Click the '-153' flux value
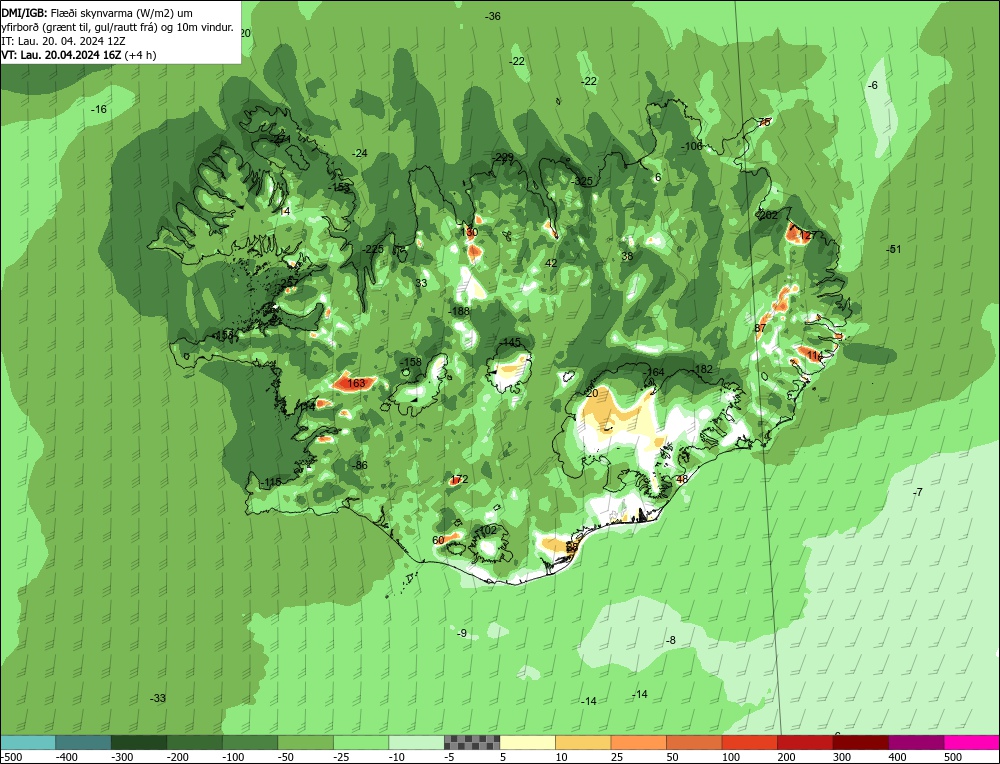 coord(340,187)
